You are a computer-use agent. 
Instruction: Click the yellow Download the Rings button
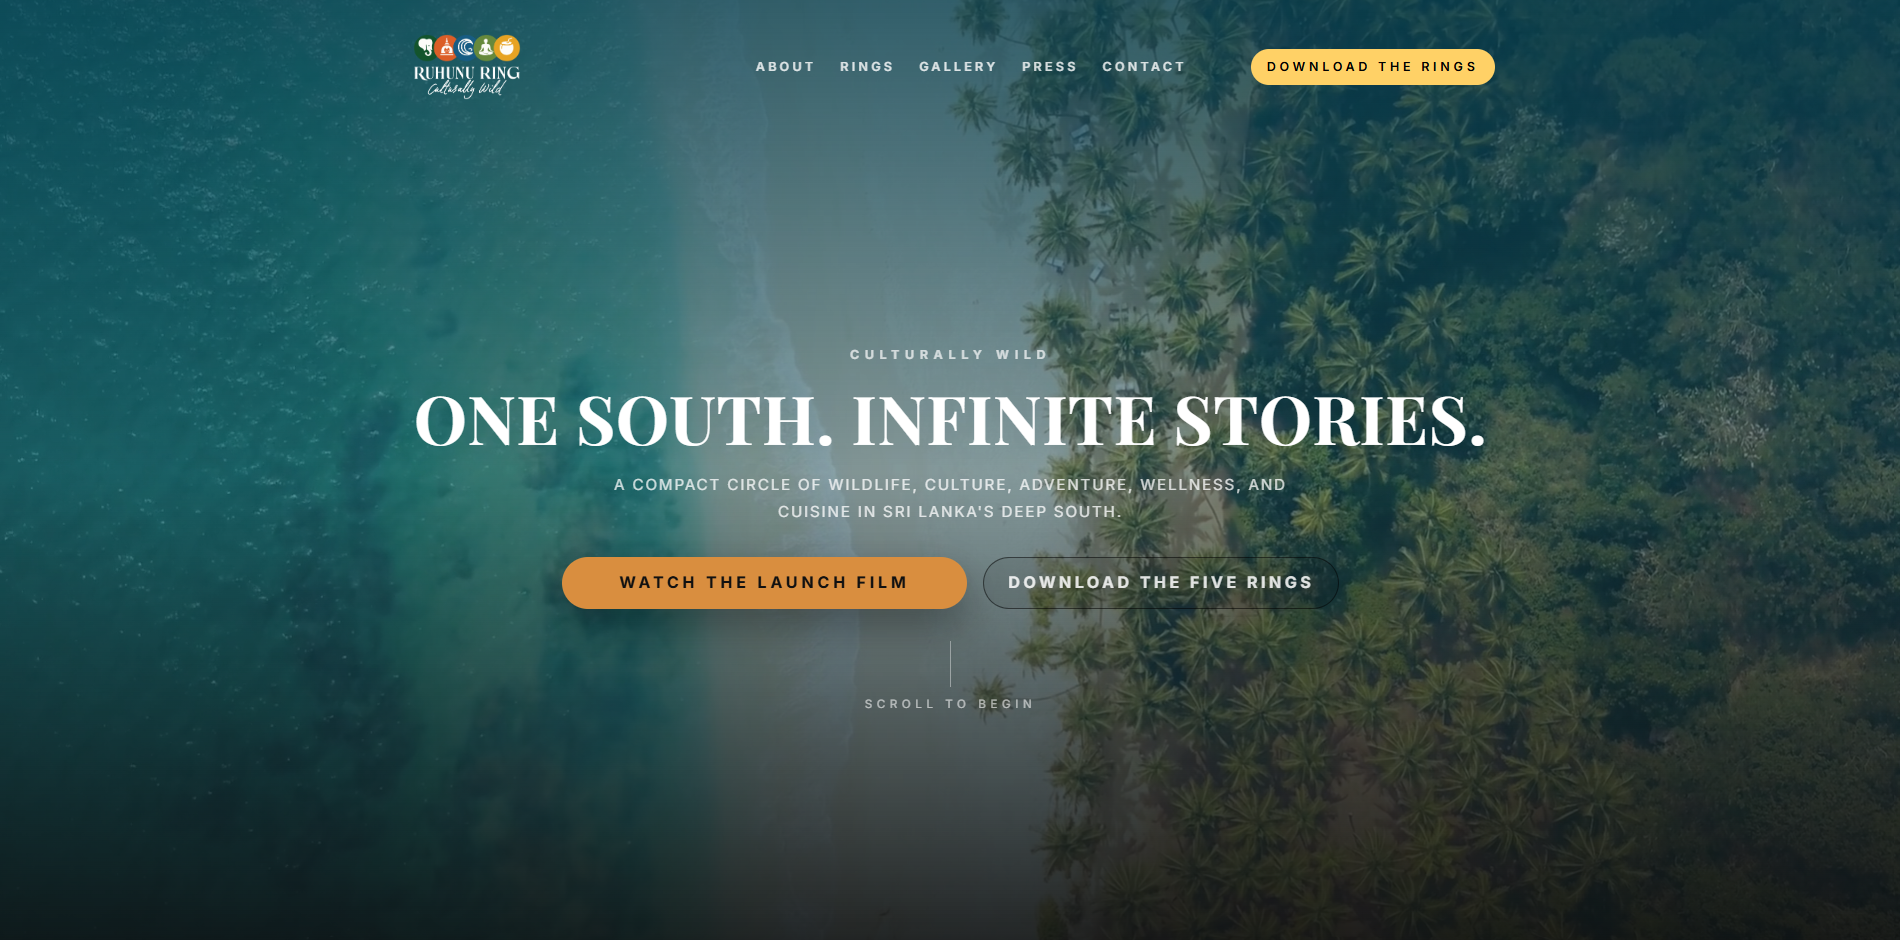pyautogui.click(x=1373, y=67)
